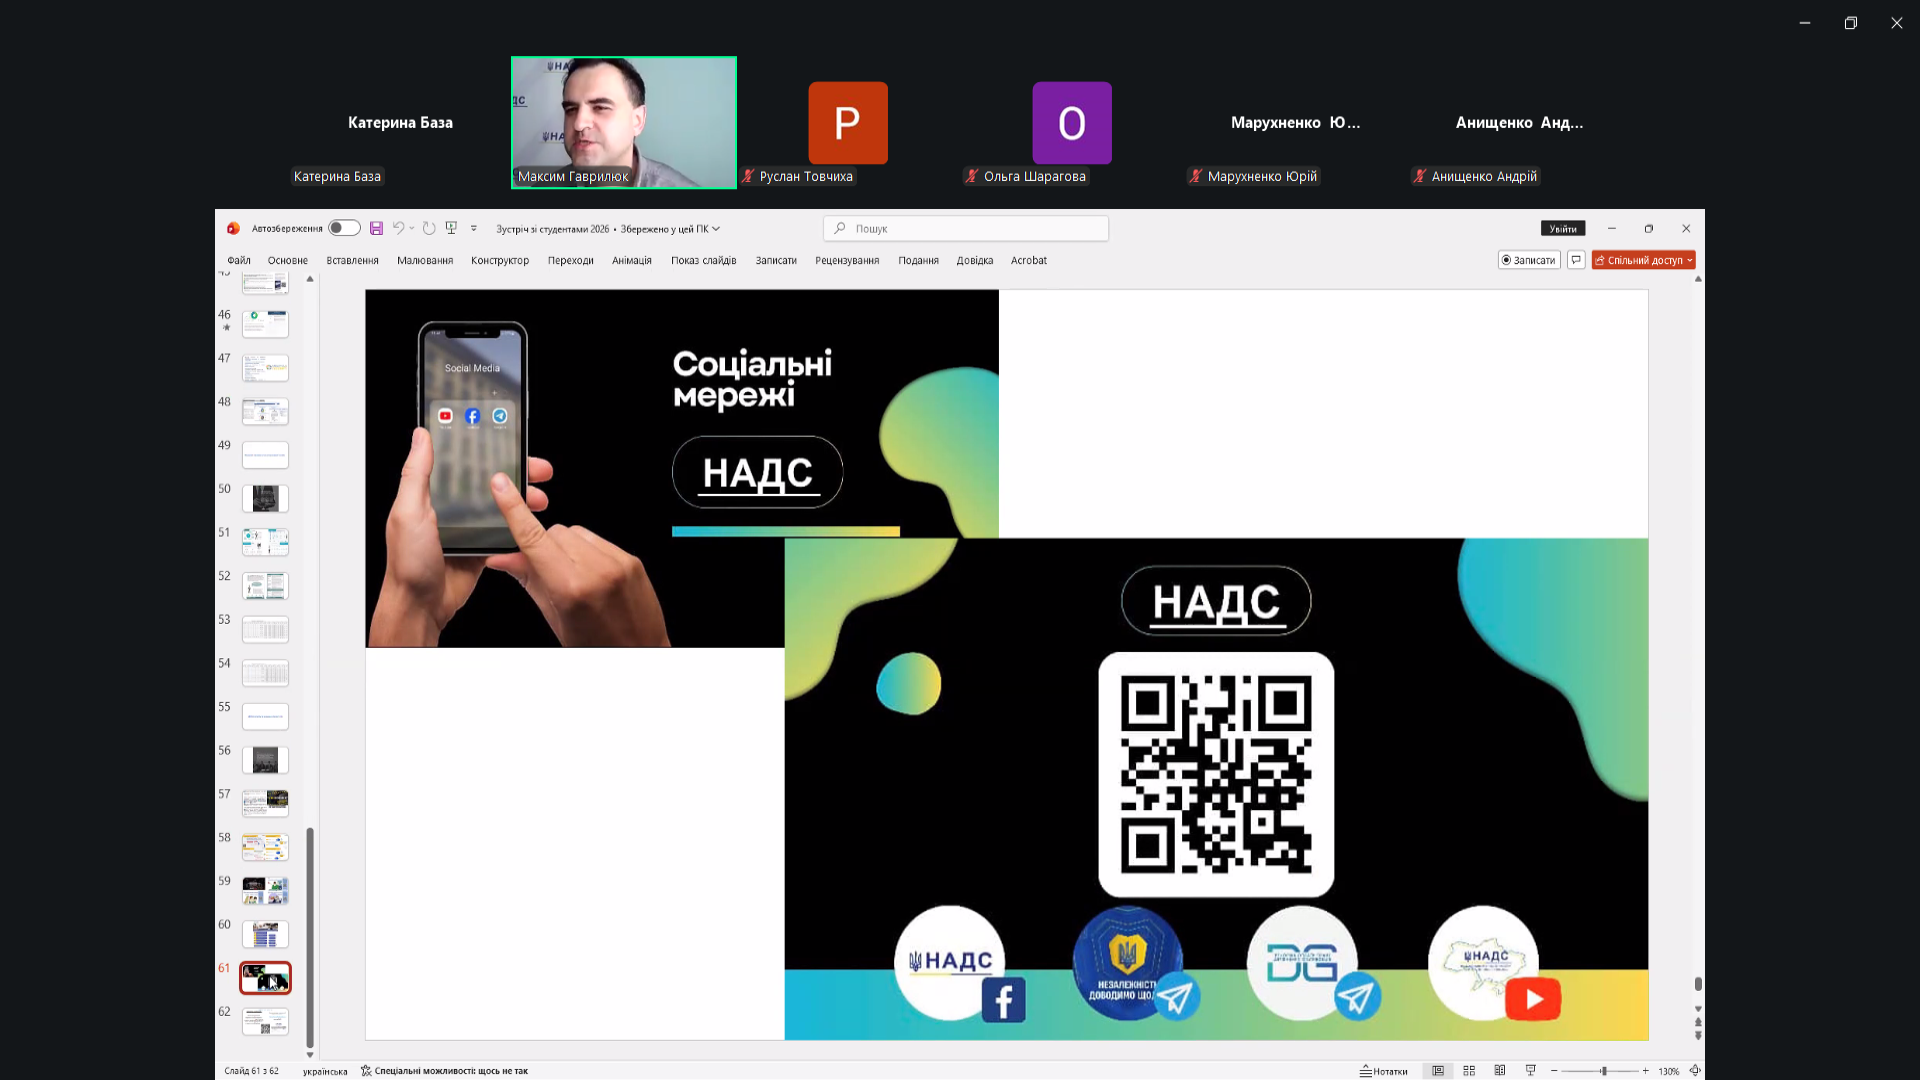Screen dimensions: 1920x1080
Task: Click the українська language indicator
Action: point(325,1071)
